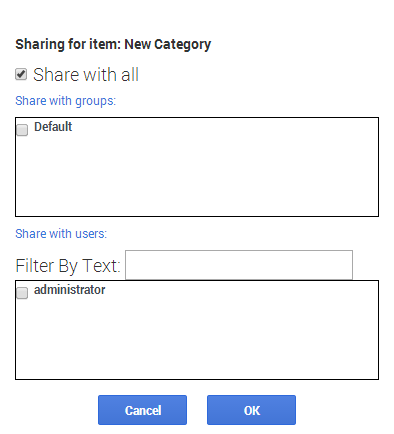Confirm sharing settings with OK
The width and height of the screenshot is (394, 434).
click(x=251, y=410)
